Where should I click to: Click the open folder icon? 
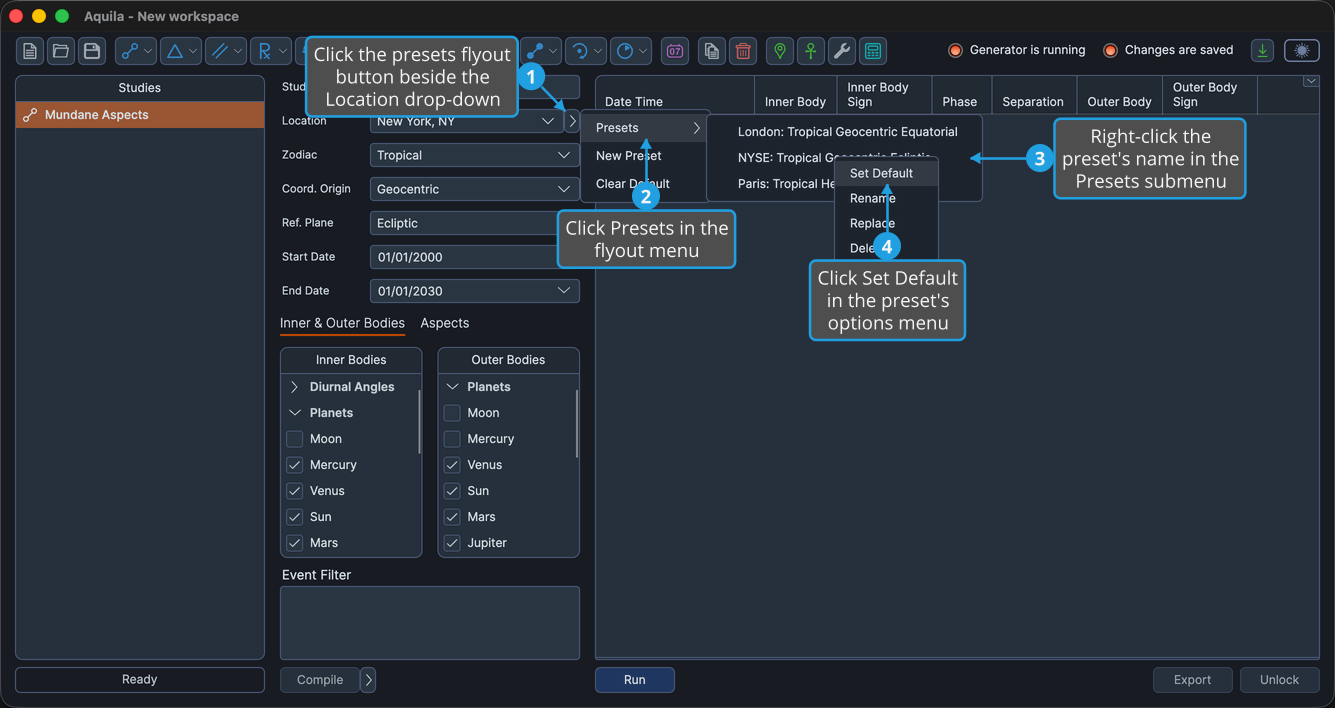[61, 51]
